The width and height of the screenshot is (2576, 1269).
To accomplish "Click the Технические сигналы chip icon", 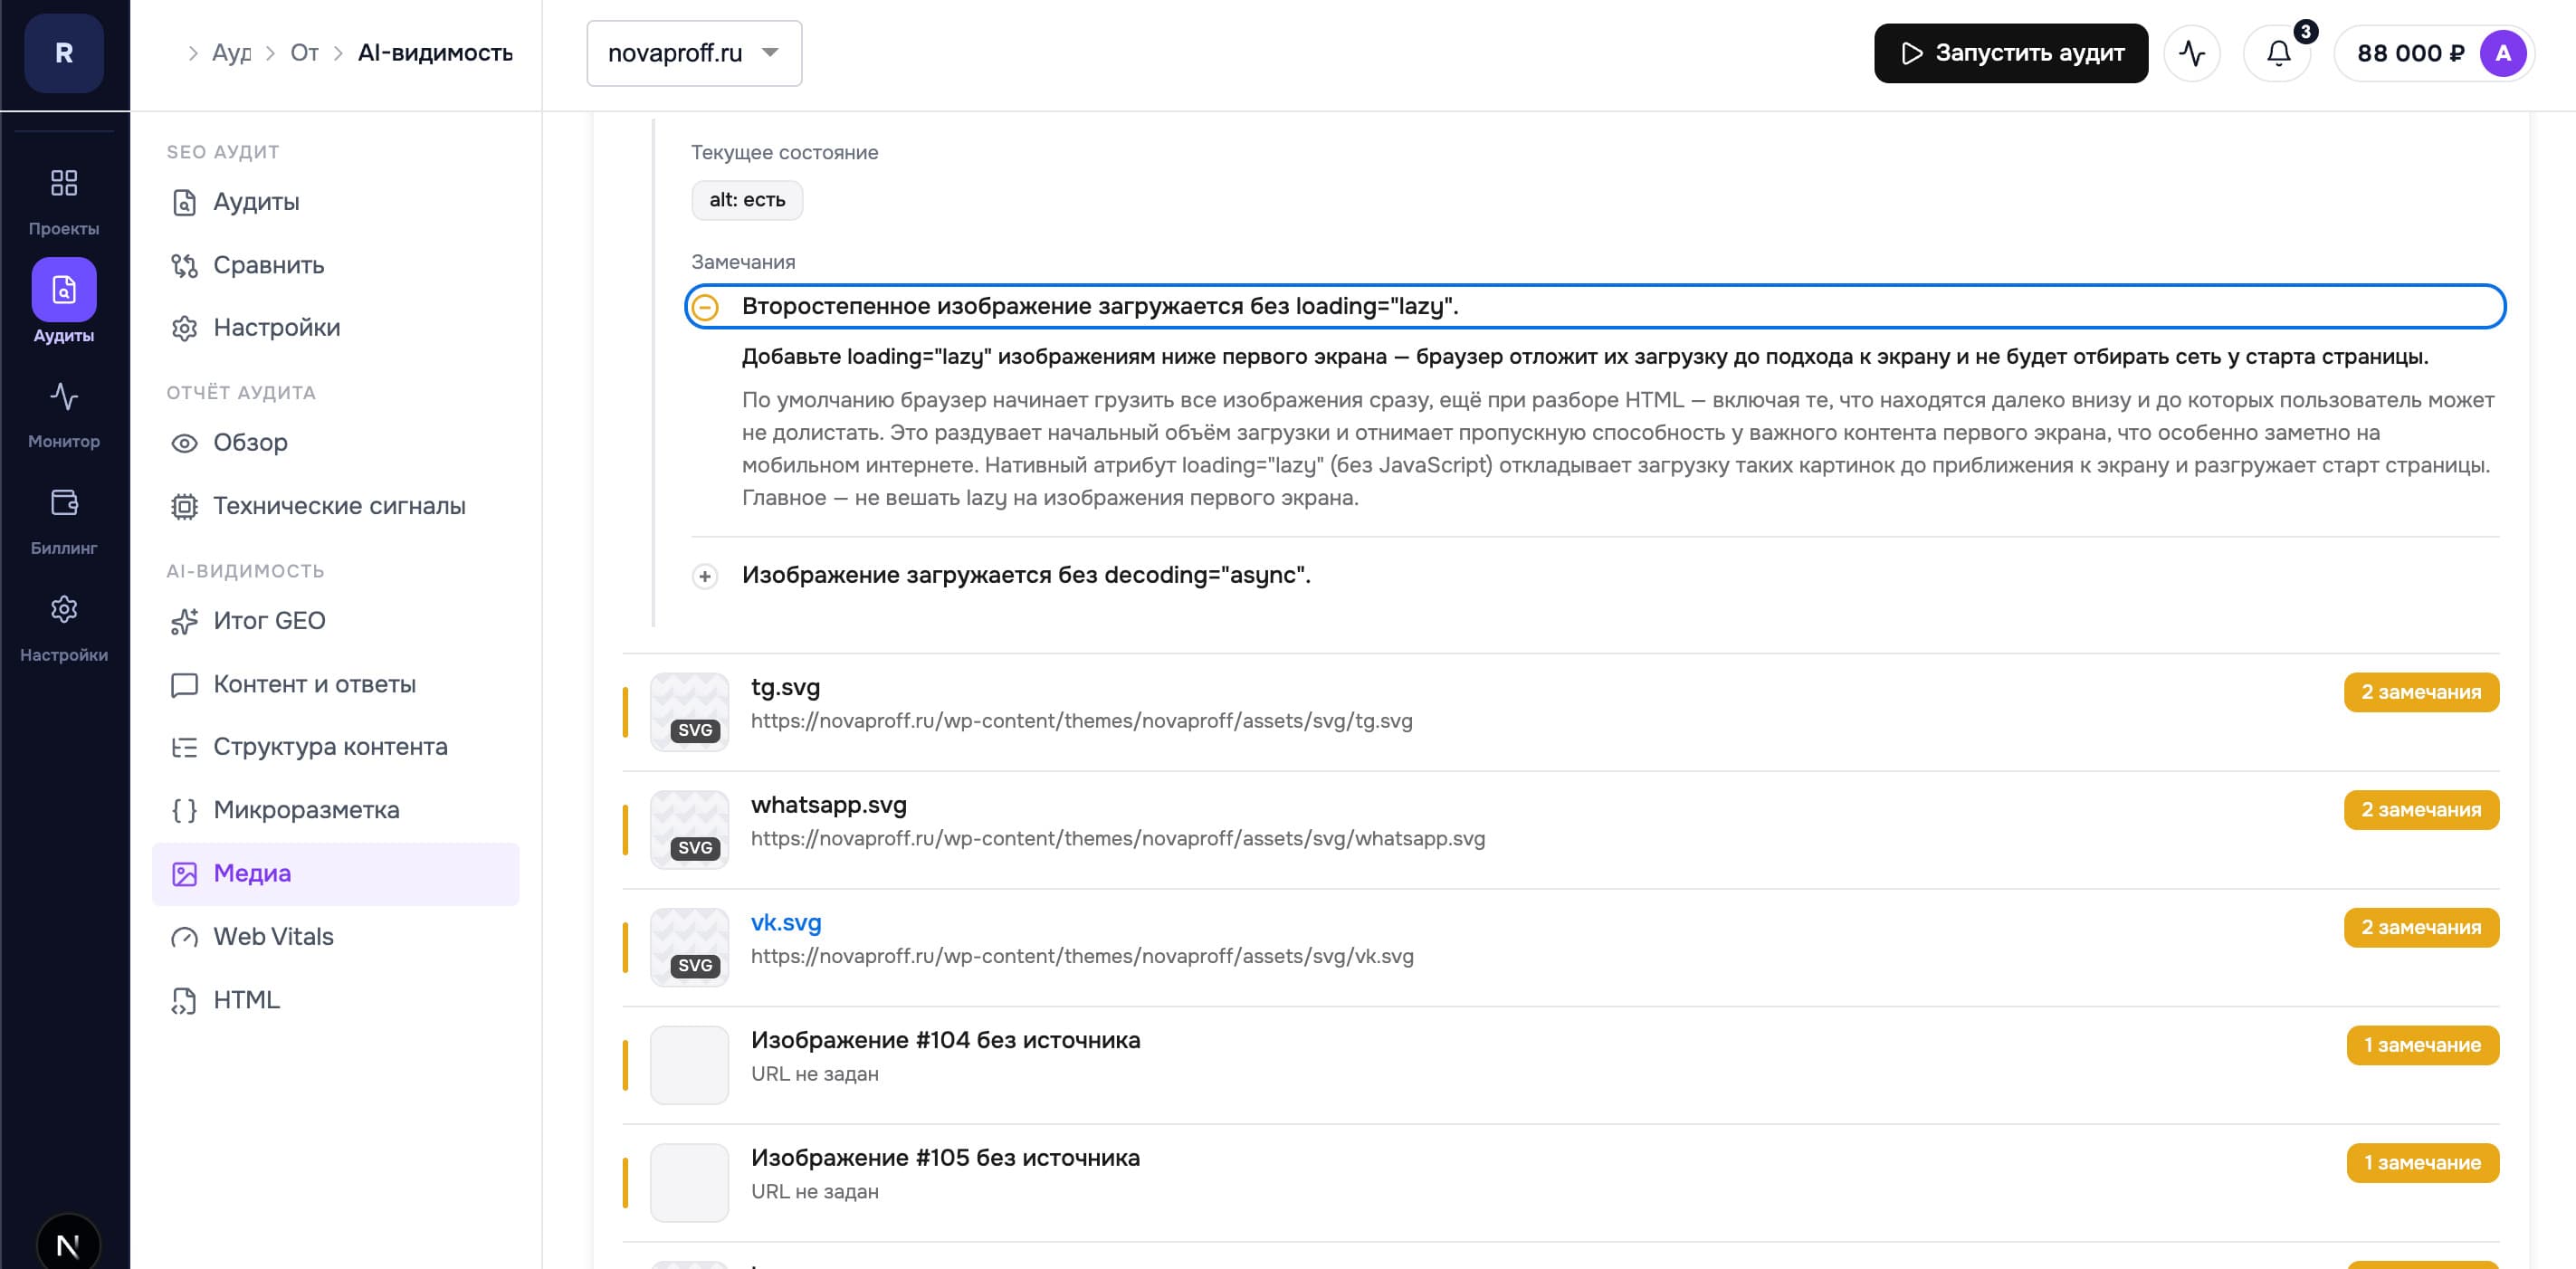I will click(x=184, y=506).
